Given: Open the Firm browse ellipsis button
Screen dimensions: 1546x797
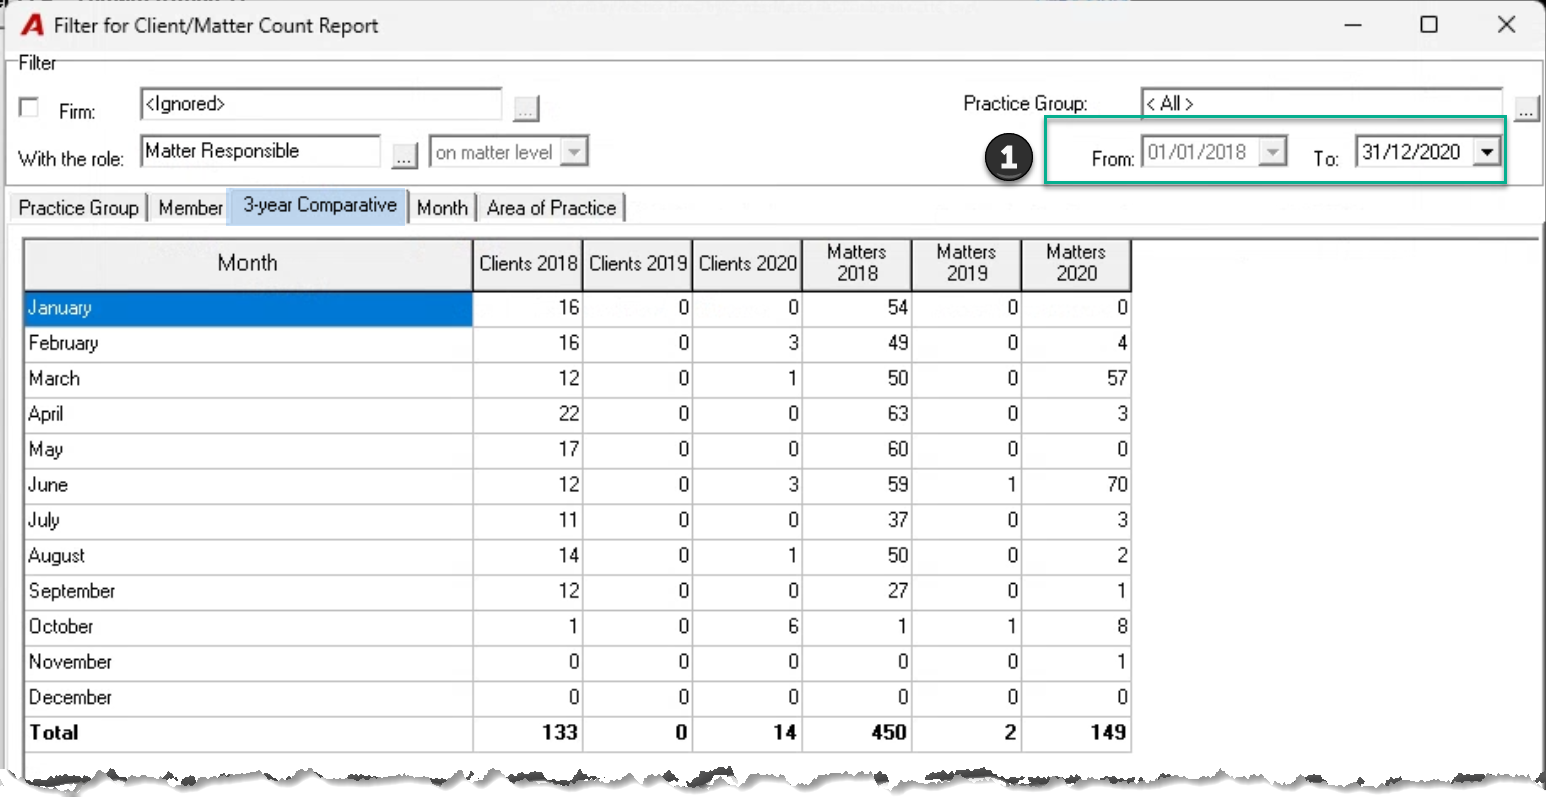Looking at the screenshot, I should [526, 108].
